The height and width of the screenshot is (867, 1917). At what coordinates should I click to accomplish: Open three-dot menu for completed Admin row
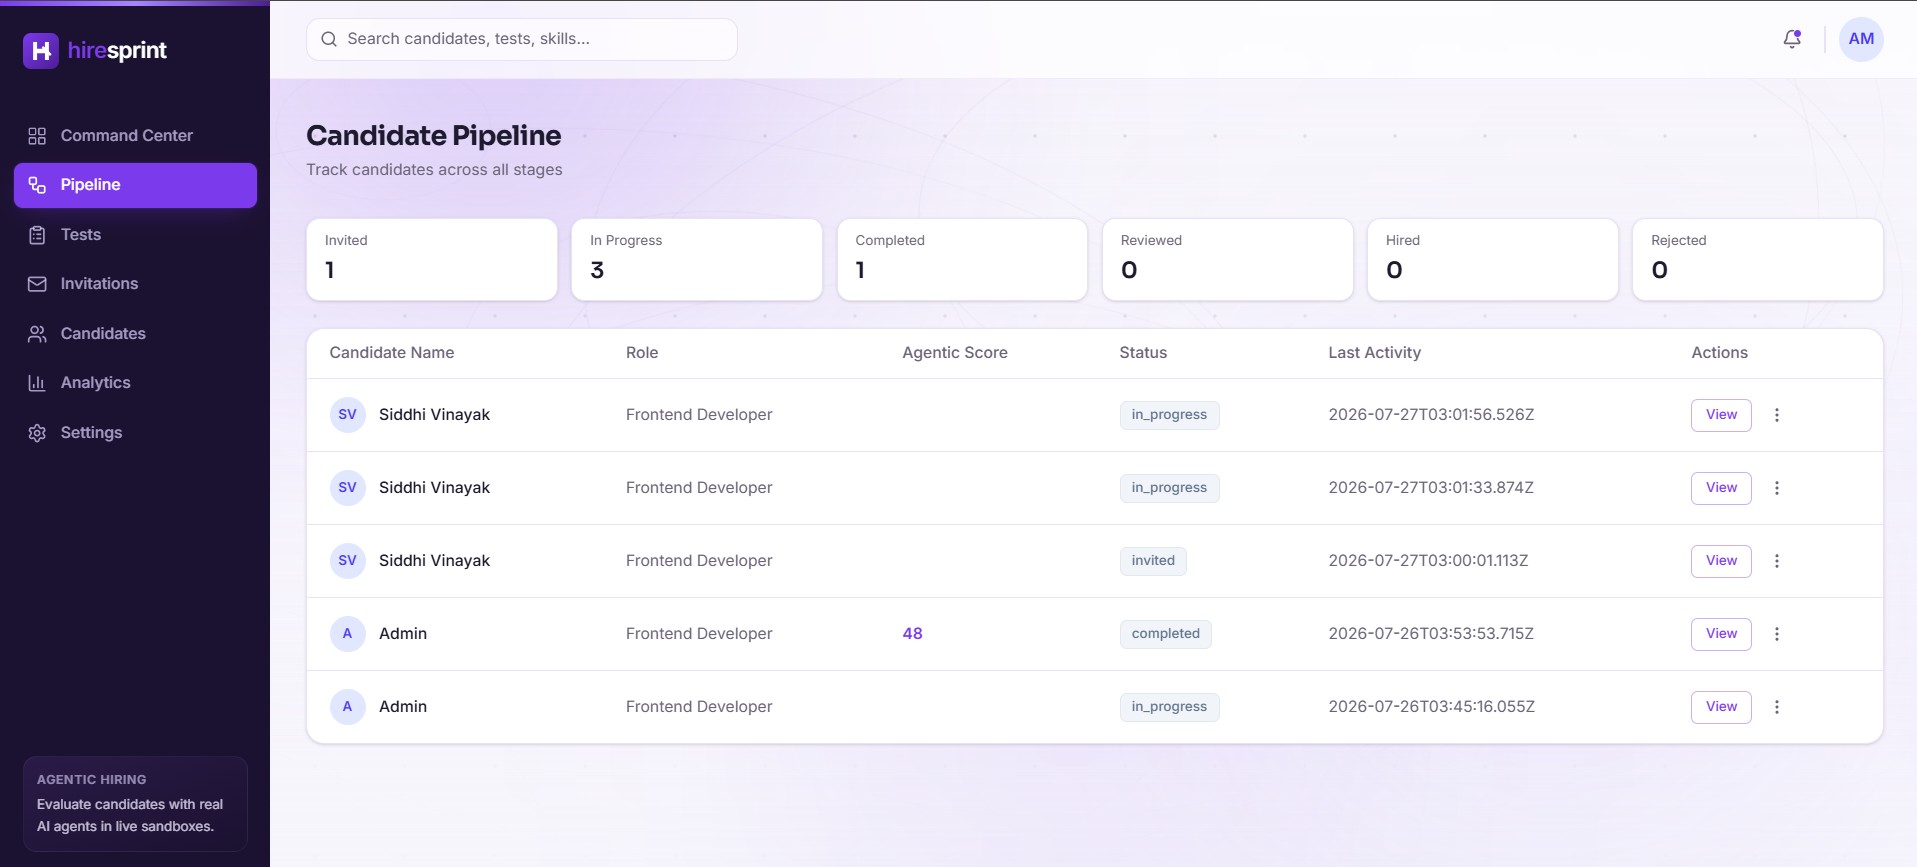click(x=1777, y=634)
